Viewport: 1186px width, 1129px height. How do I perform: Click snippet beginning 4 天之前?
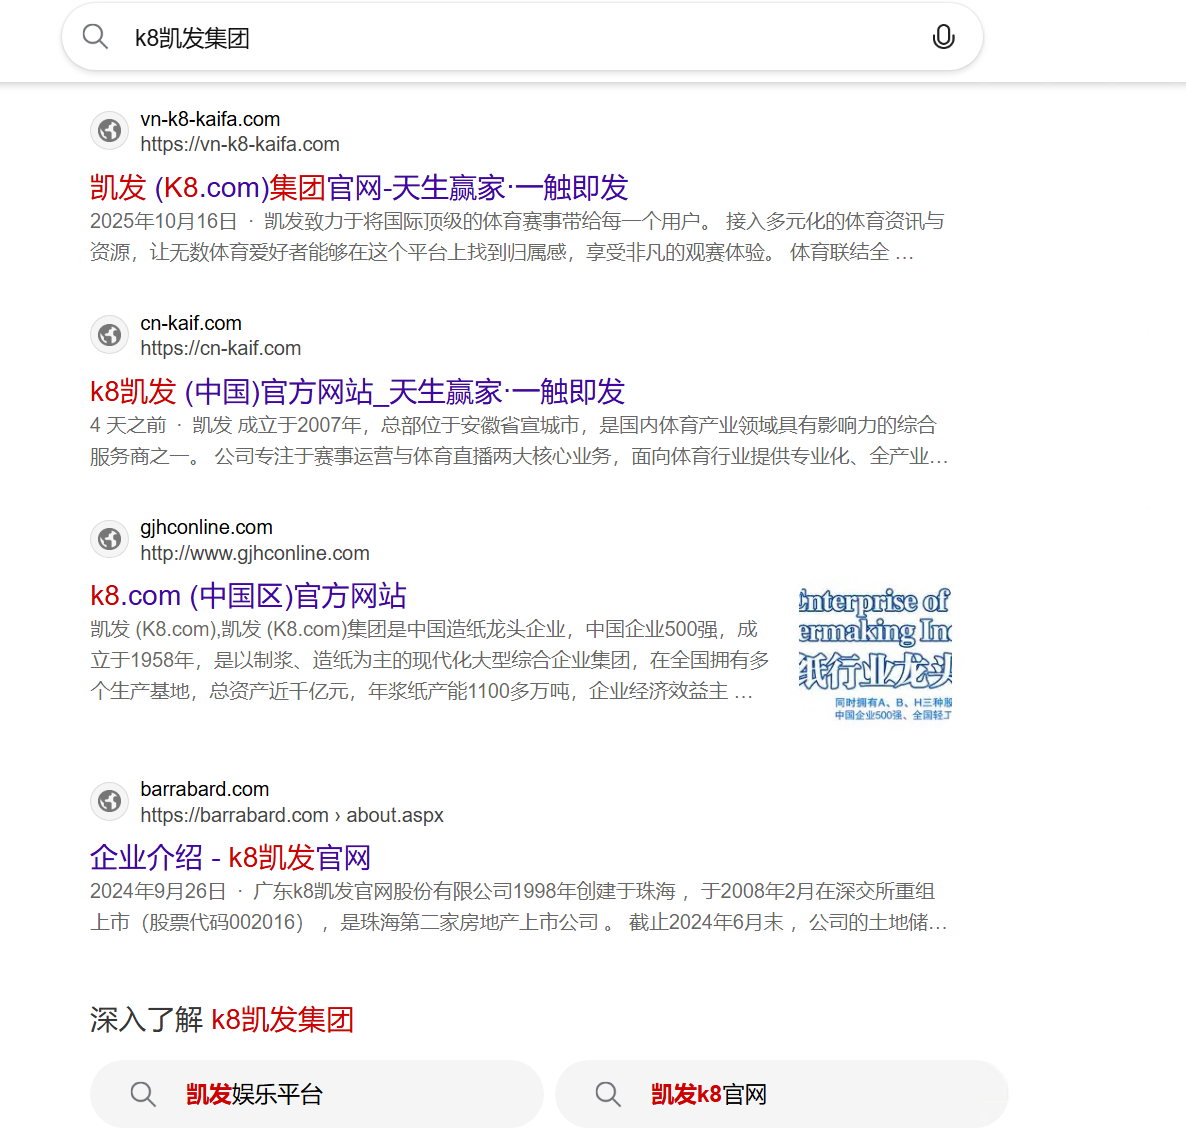pos(519,441)
